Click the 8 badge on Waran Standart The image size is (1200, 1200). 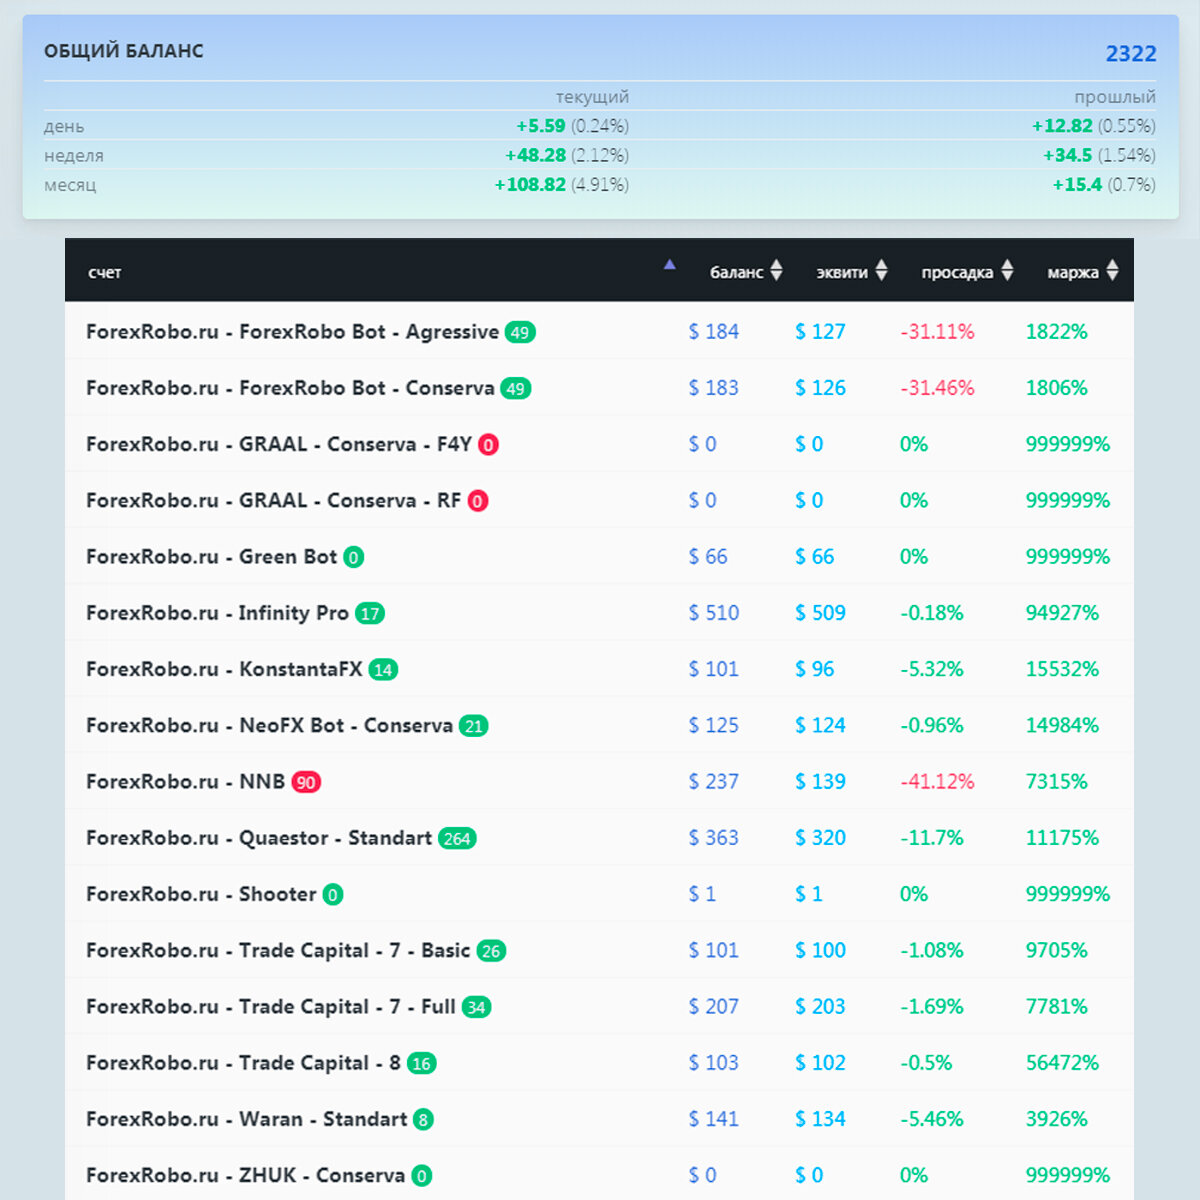[423, 1120]
